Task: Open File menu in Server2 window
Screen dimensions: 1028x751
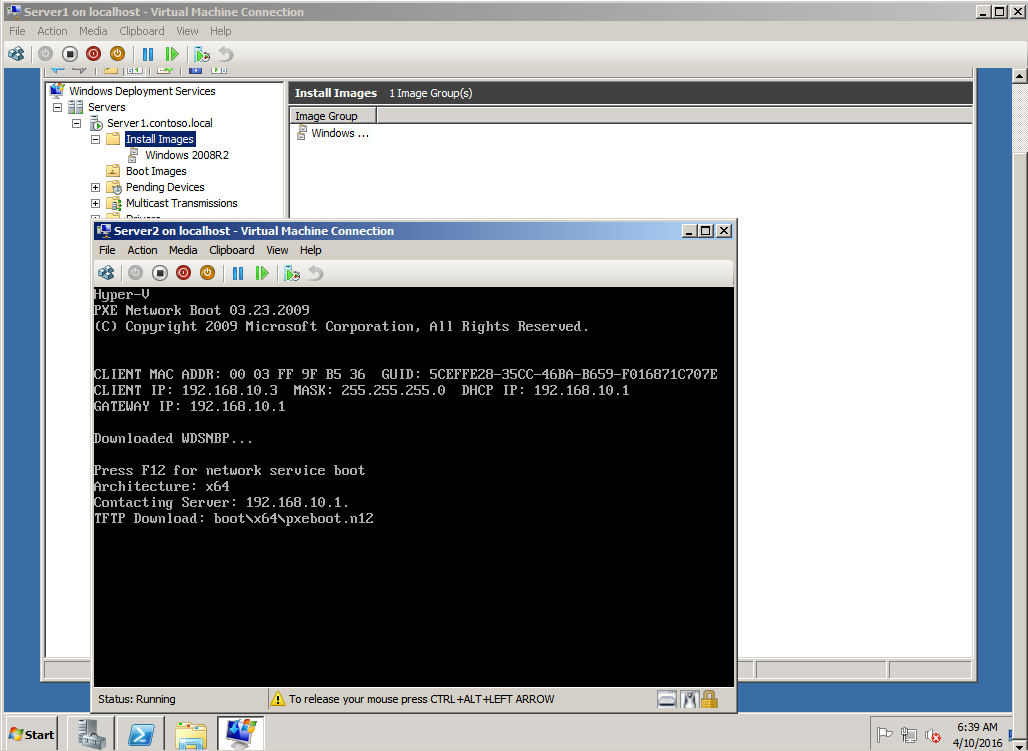Action: point(107,250)
